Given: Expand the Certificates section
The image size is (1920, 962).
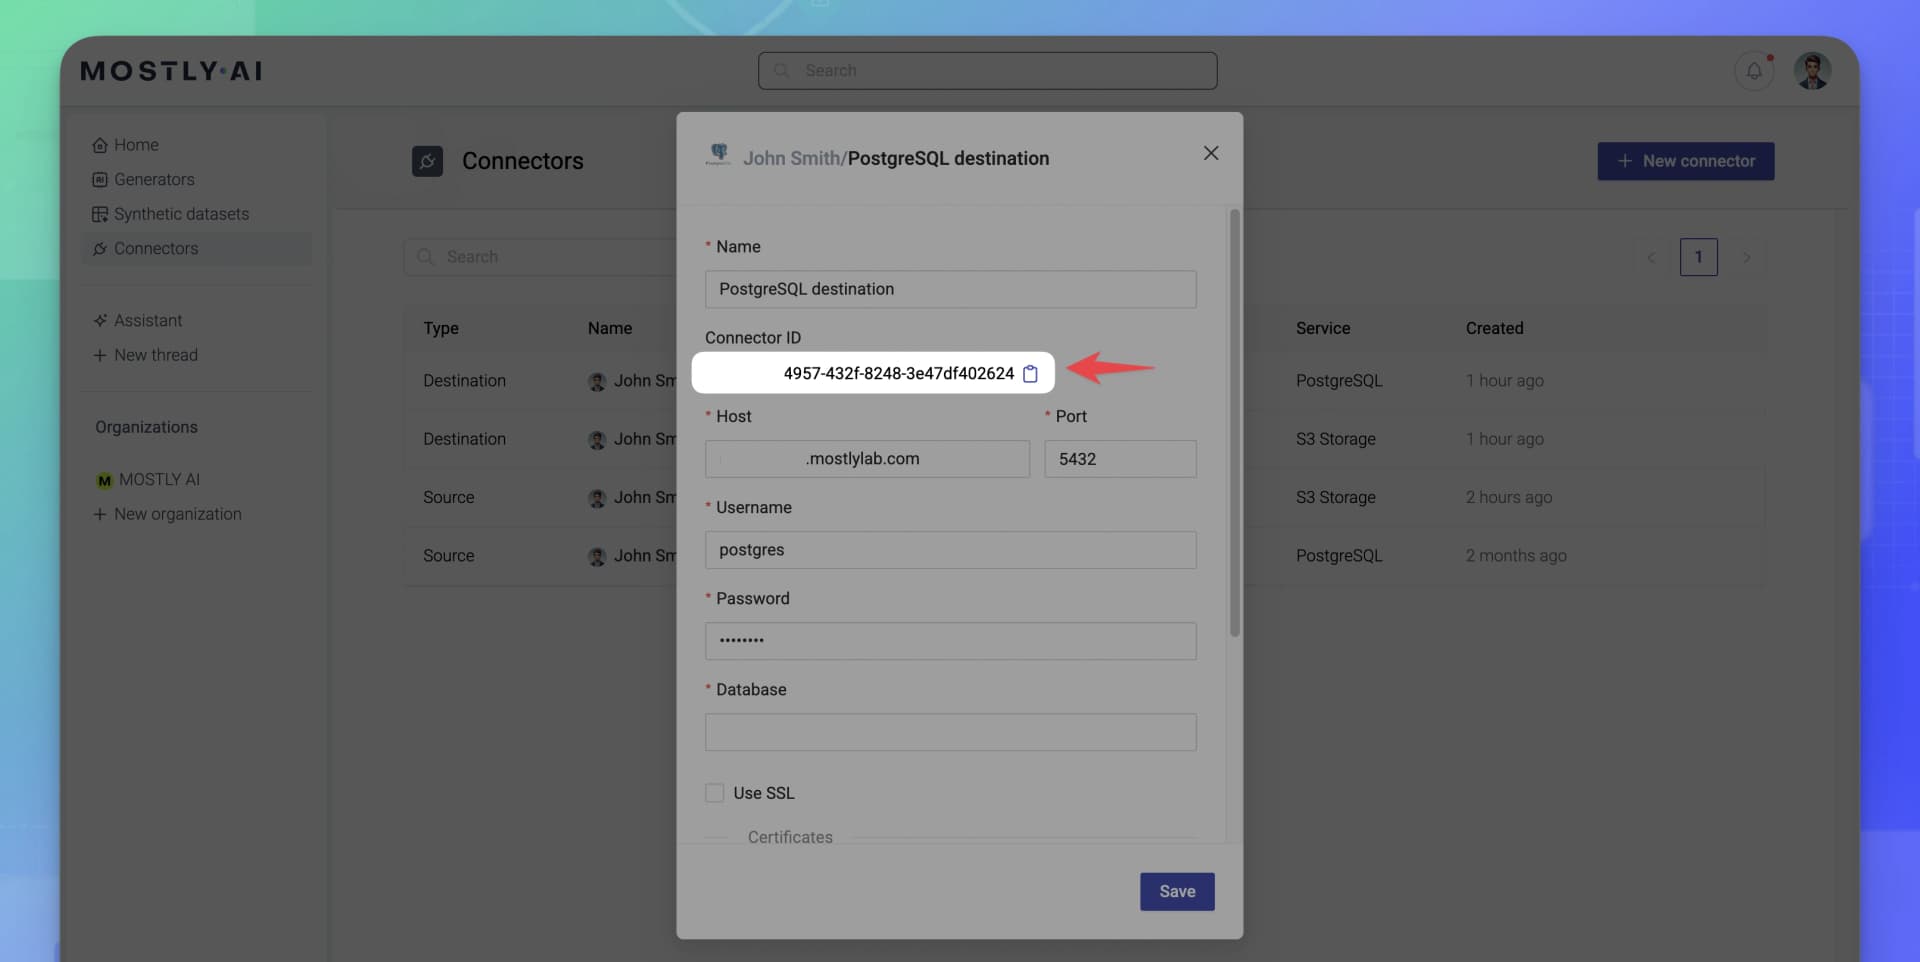Looking at the screenshot, I should (x=790, y=837).
